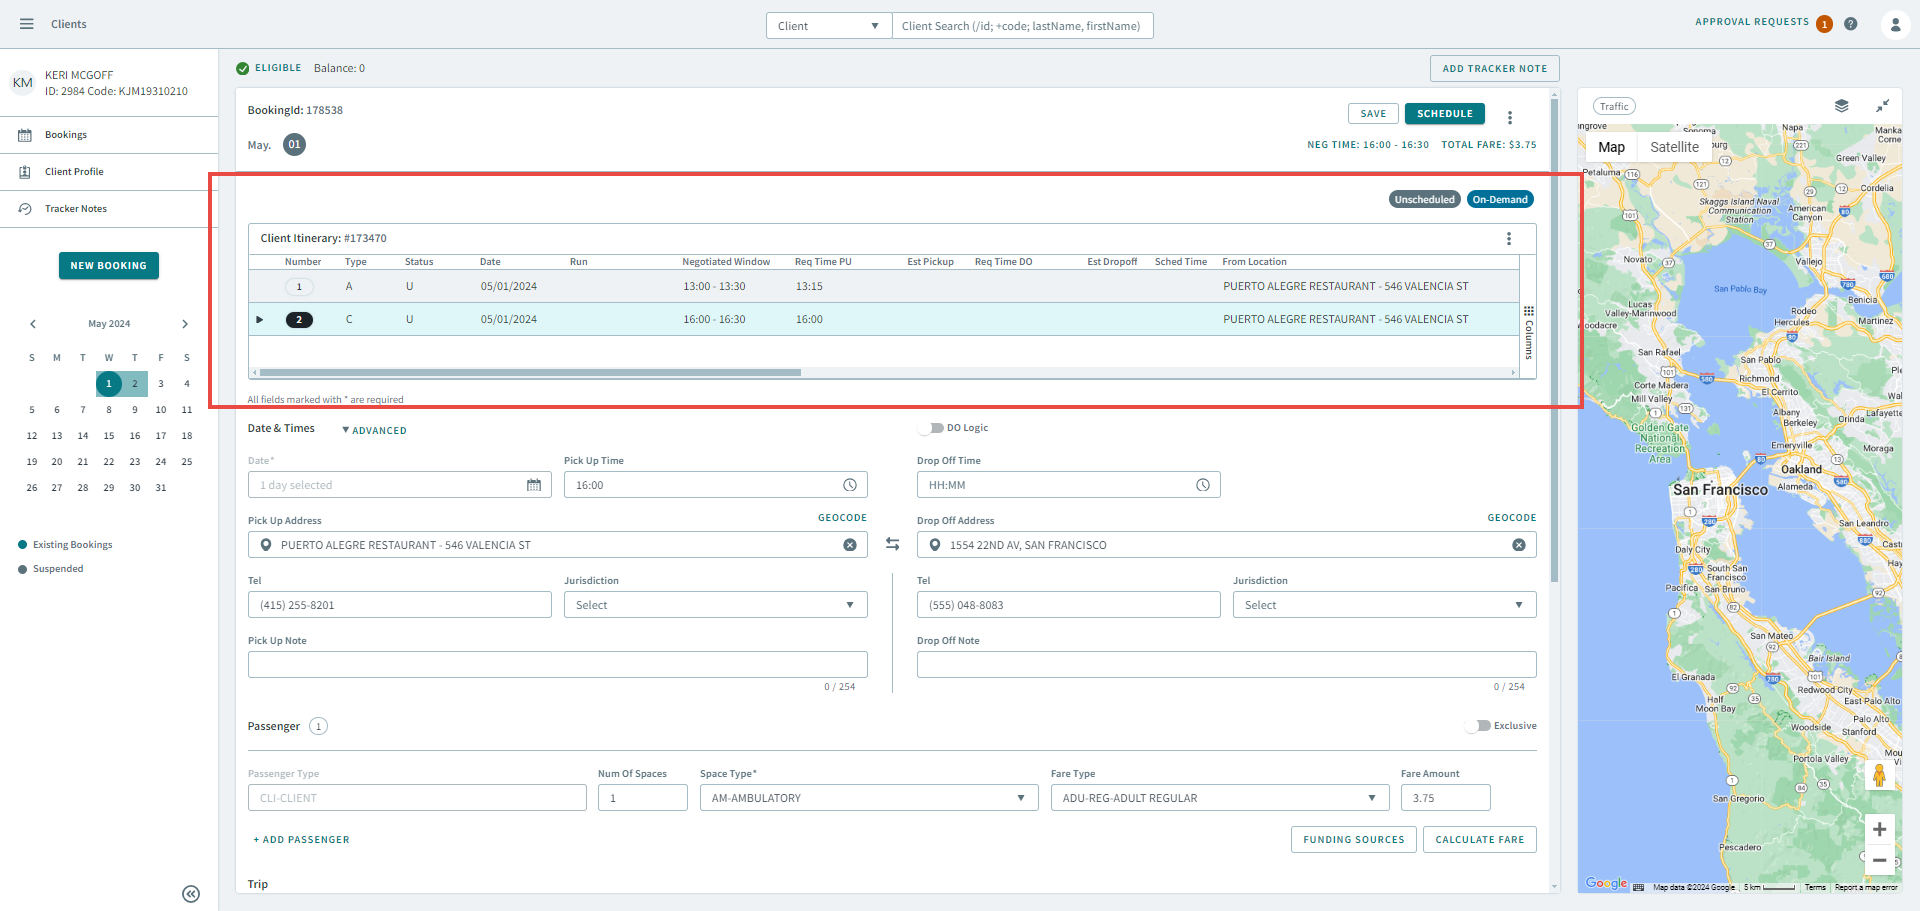Click the itinerary table horizontal scrollbar
1920x911 pixels.
[x=530, y=372]
